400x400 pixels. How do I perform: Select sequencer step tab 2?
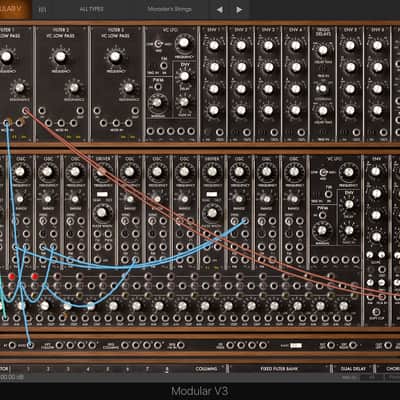point(48,369)
